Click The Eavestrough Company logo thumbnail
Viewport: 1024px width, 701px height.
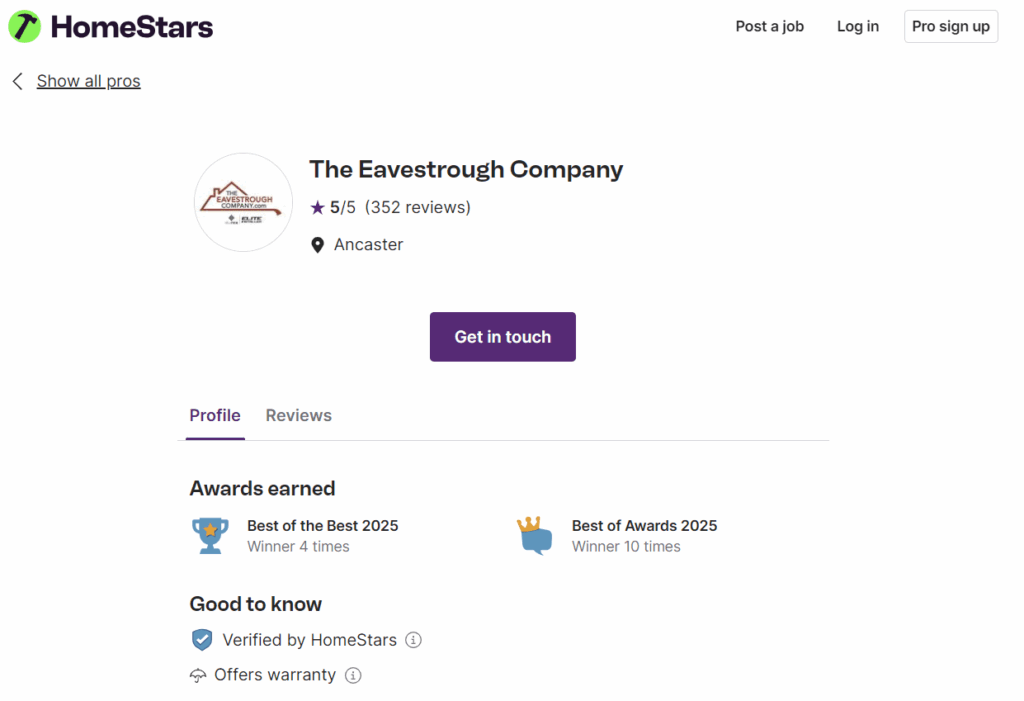tap(243, 202)
